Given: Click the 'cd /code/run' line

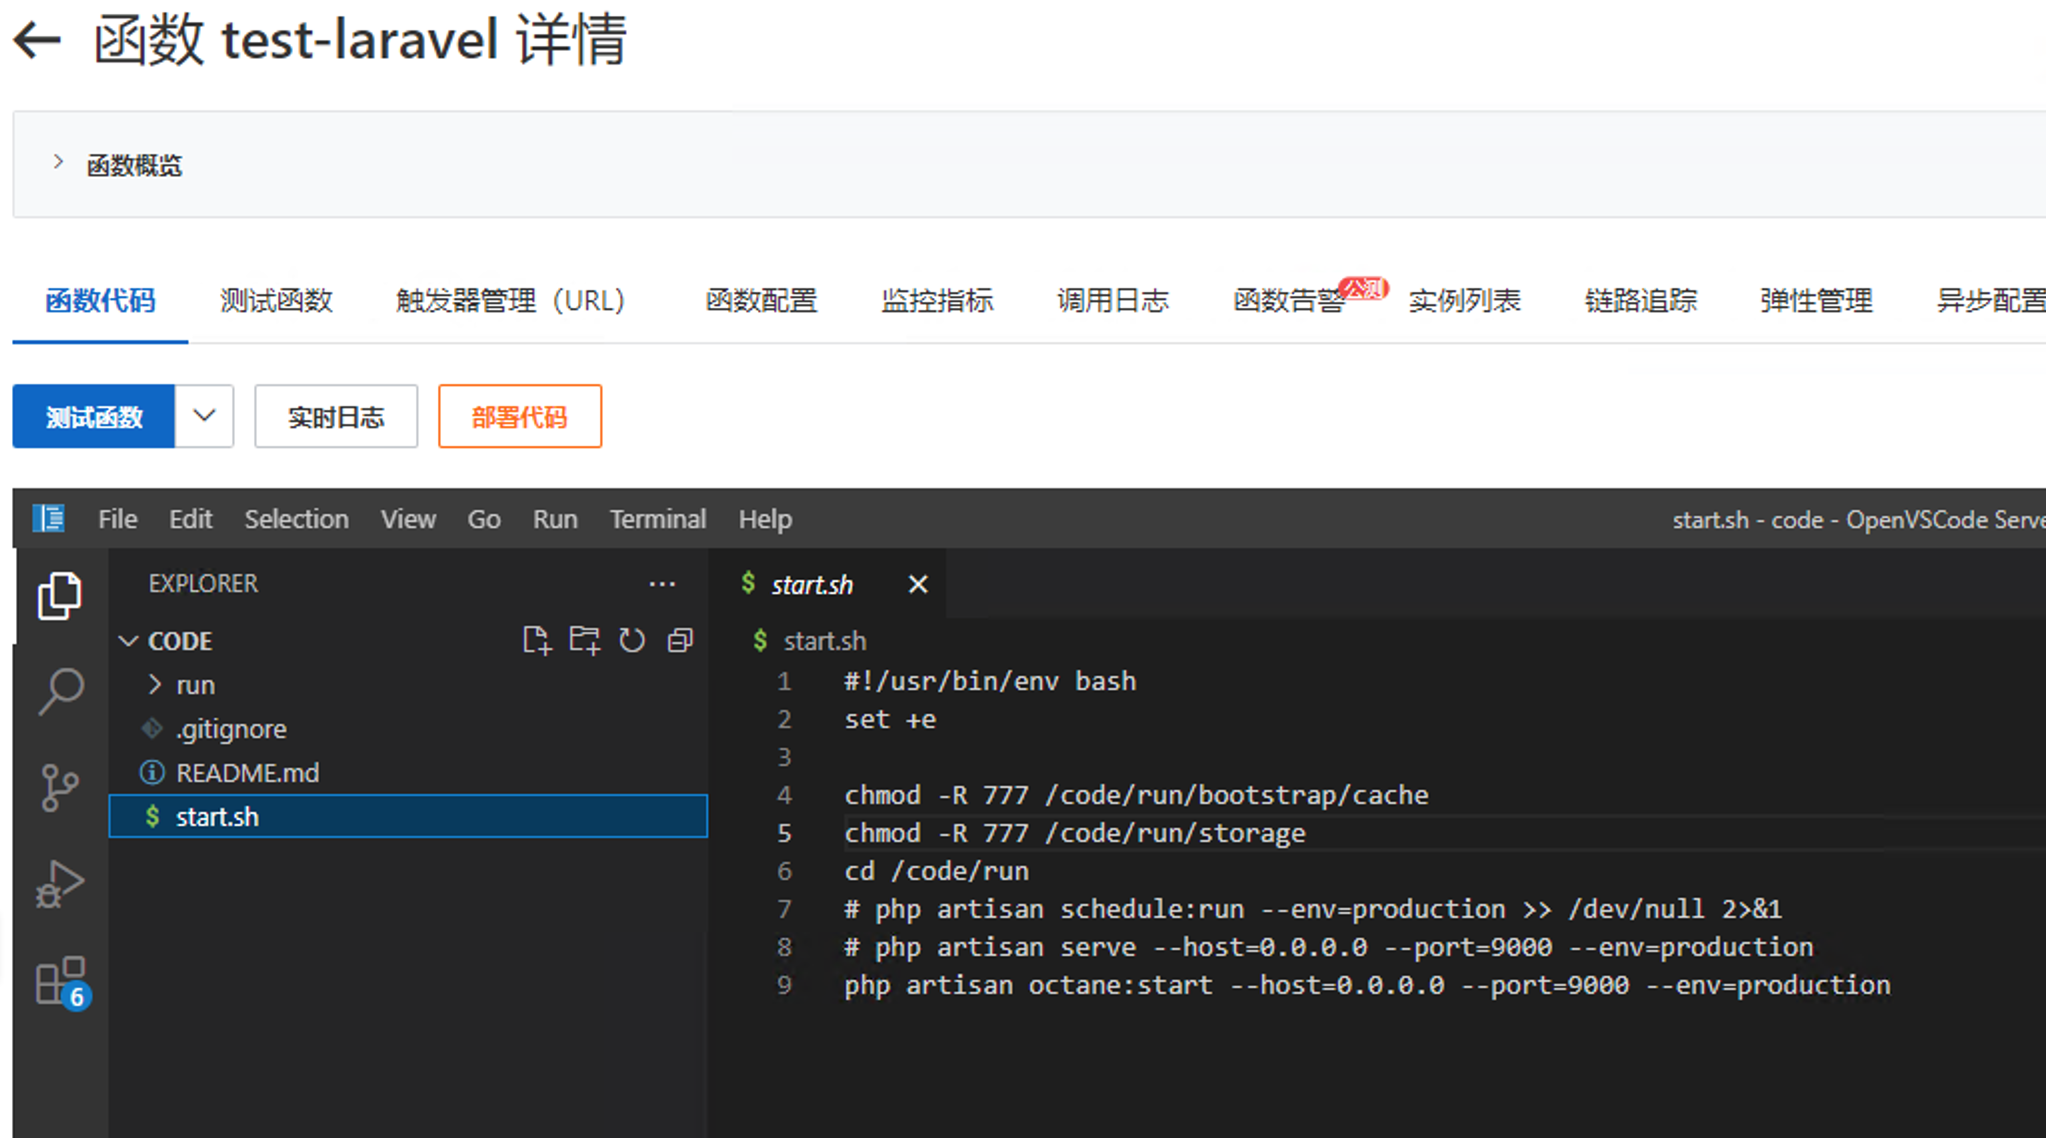Looking at the screenshot, I should click(x=937, y=871).
